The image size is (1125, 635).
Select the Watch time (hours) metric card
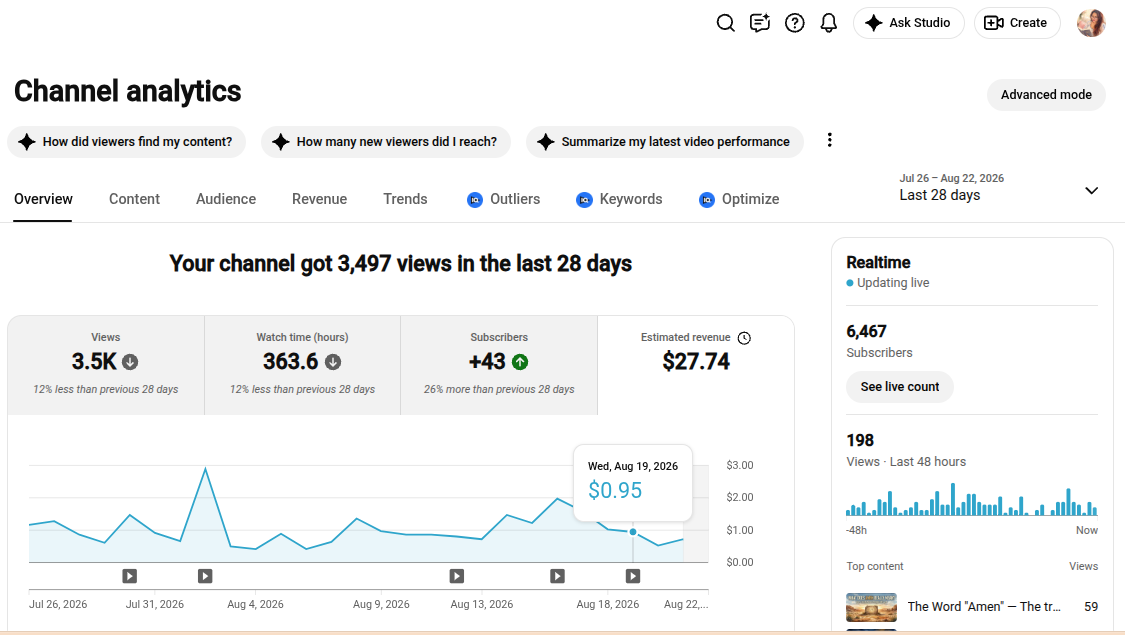pos(302,365)
